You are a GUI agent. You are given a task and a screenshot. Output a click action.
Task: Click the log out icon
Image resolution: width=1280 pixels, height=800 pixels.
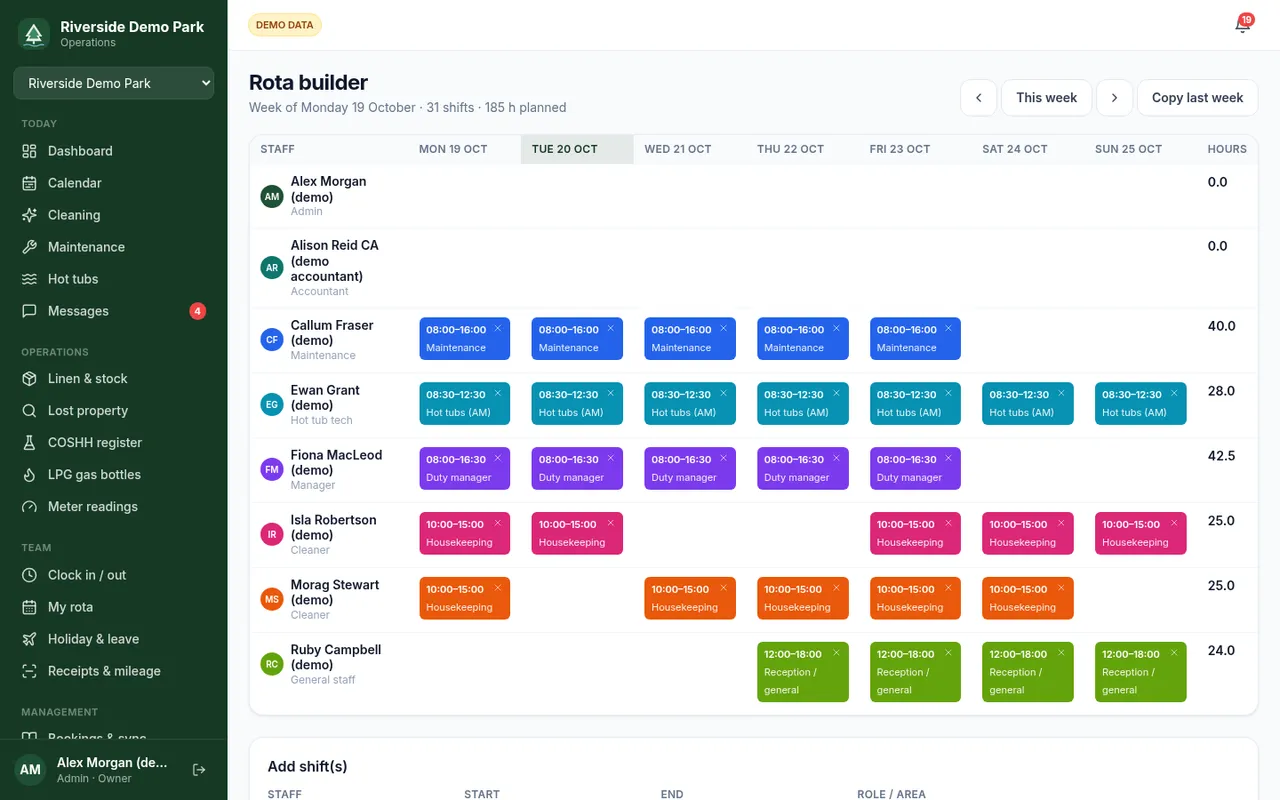[199, 770]
